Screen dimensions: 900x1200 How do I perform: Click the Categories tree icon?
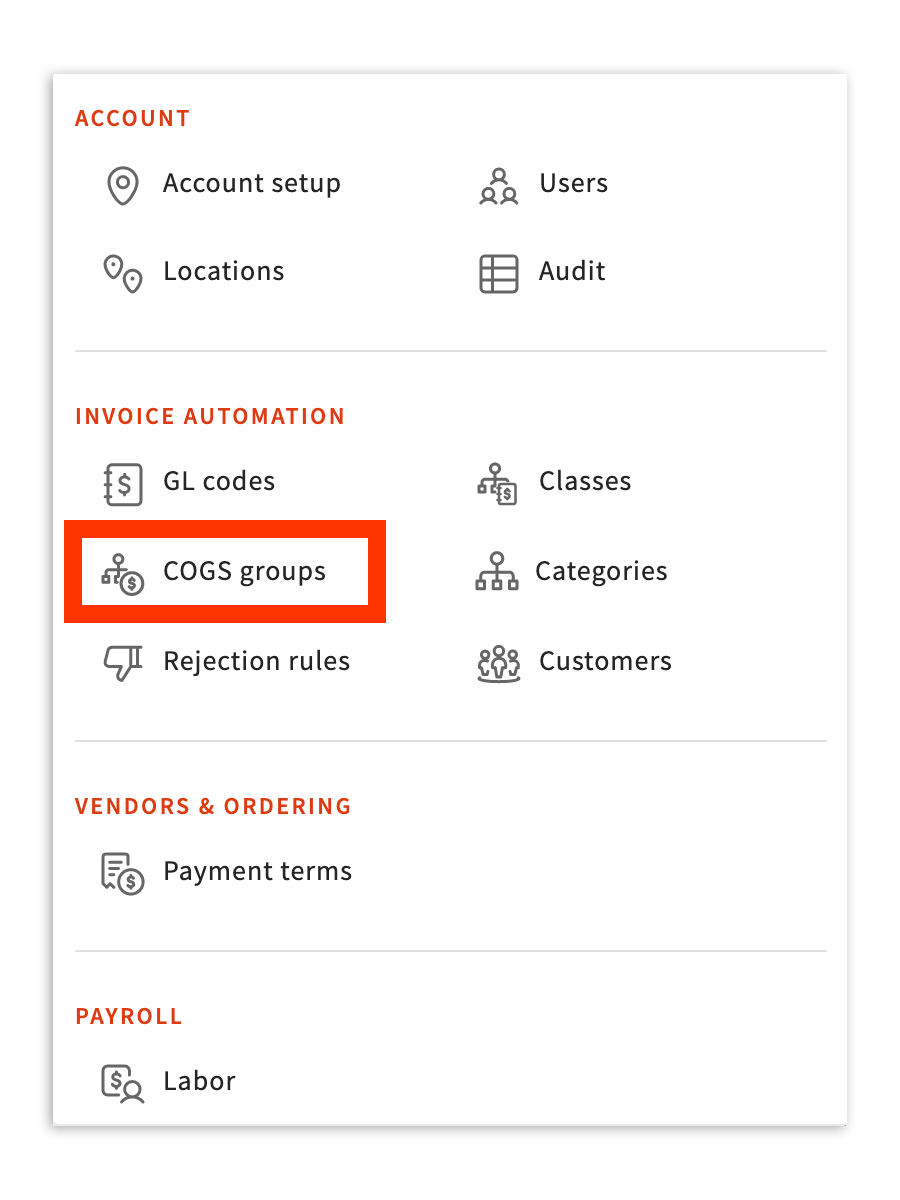click(497, 571)
